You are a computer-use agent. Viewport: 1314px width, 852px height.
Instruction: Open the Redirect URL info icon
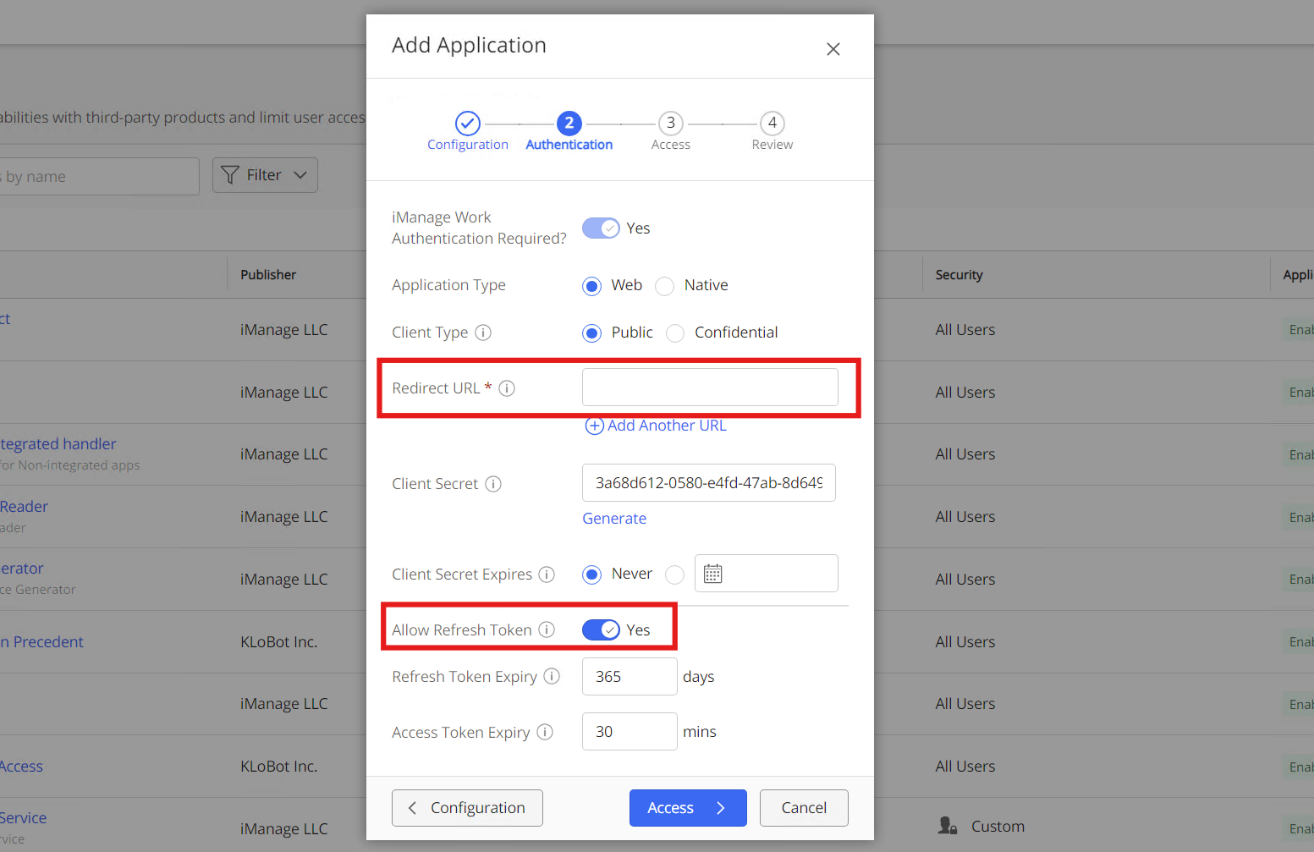coord(507,388)
